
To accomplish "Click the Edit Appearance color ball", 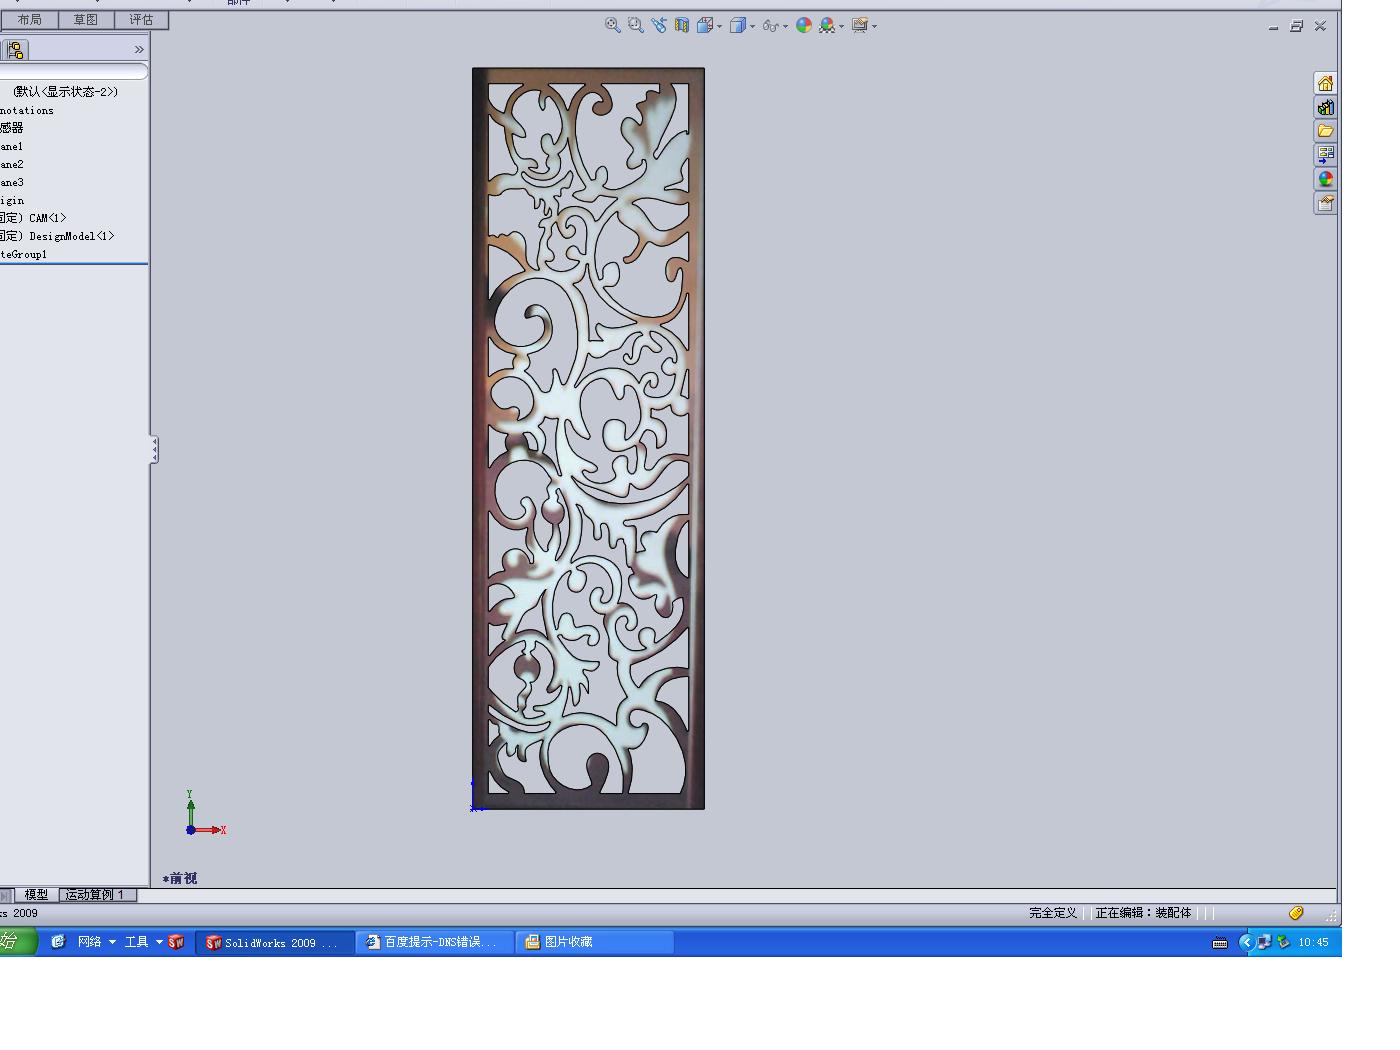I will [804, 25].
